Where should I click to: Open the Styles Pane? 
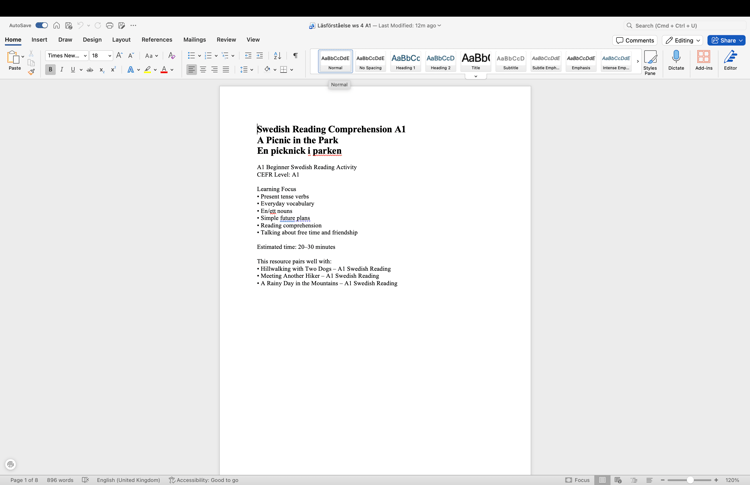[x=650, y=63]
